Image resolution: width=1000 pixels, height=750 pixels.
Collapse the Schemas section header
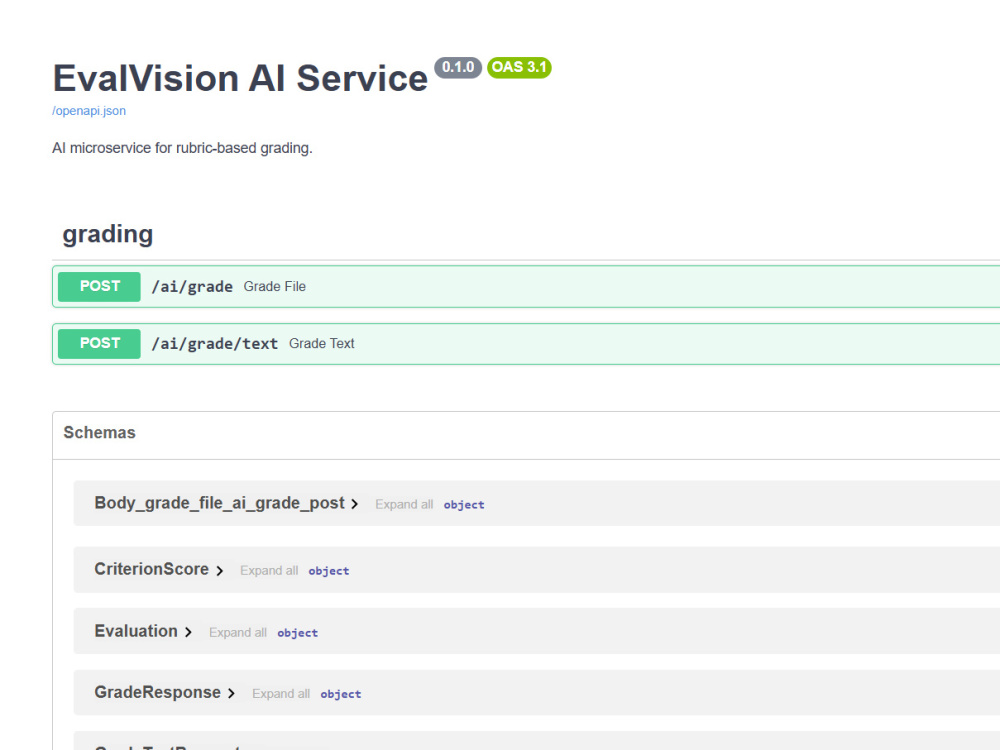point(99,432)
